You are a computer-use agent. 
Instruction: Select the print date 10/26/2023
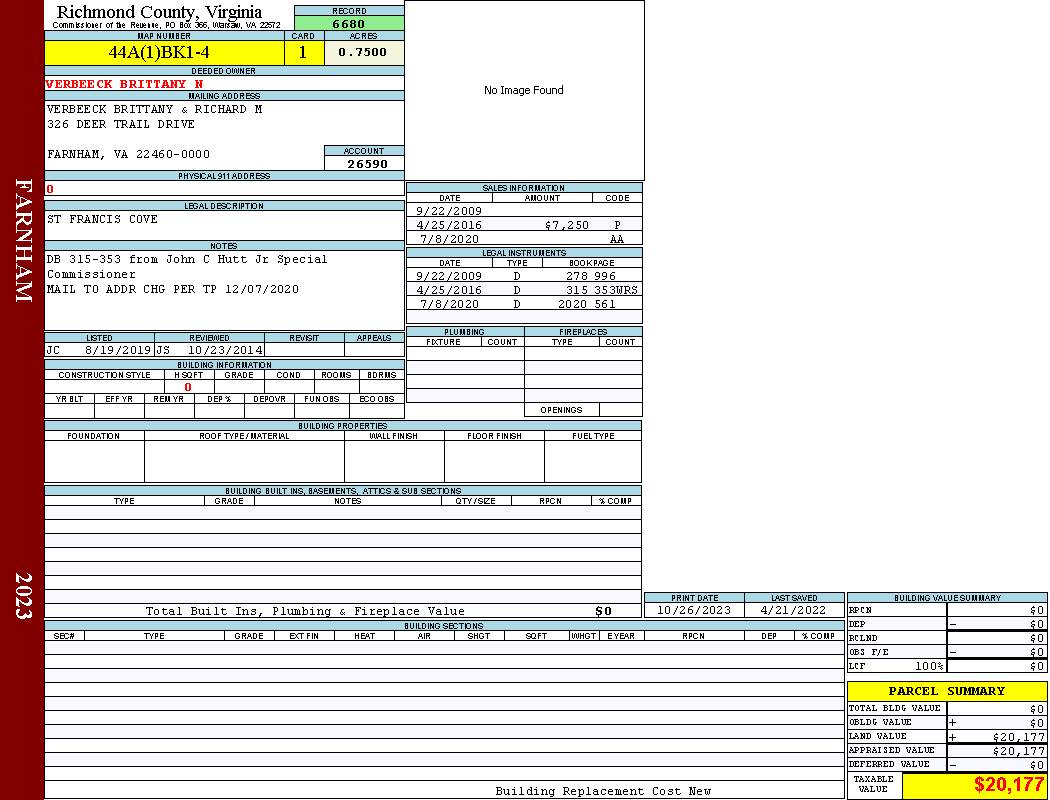(x=694, y=610)
